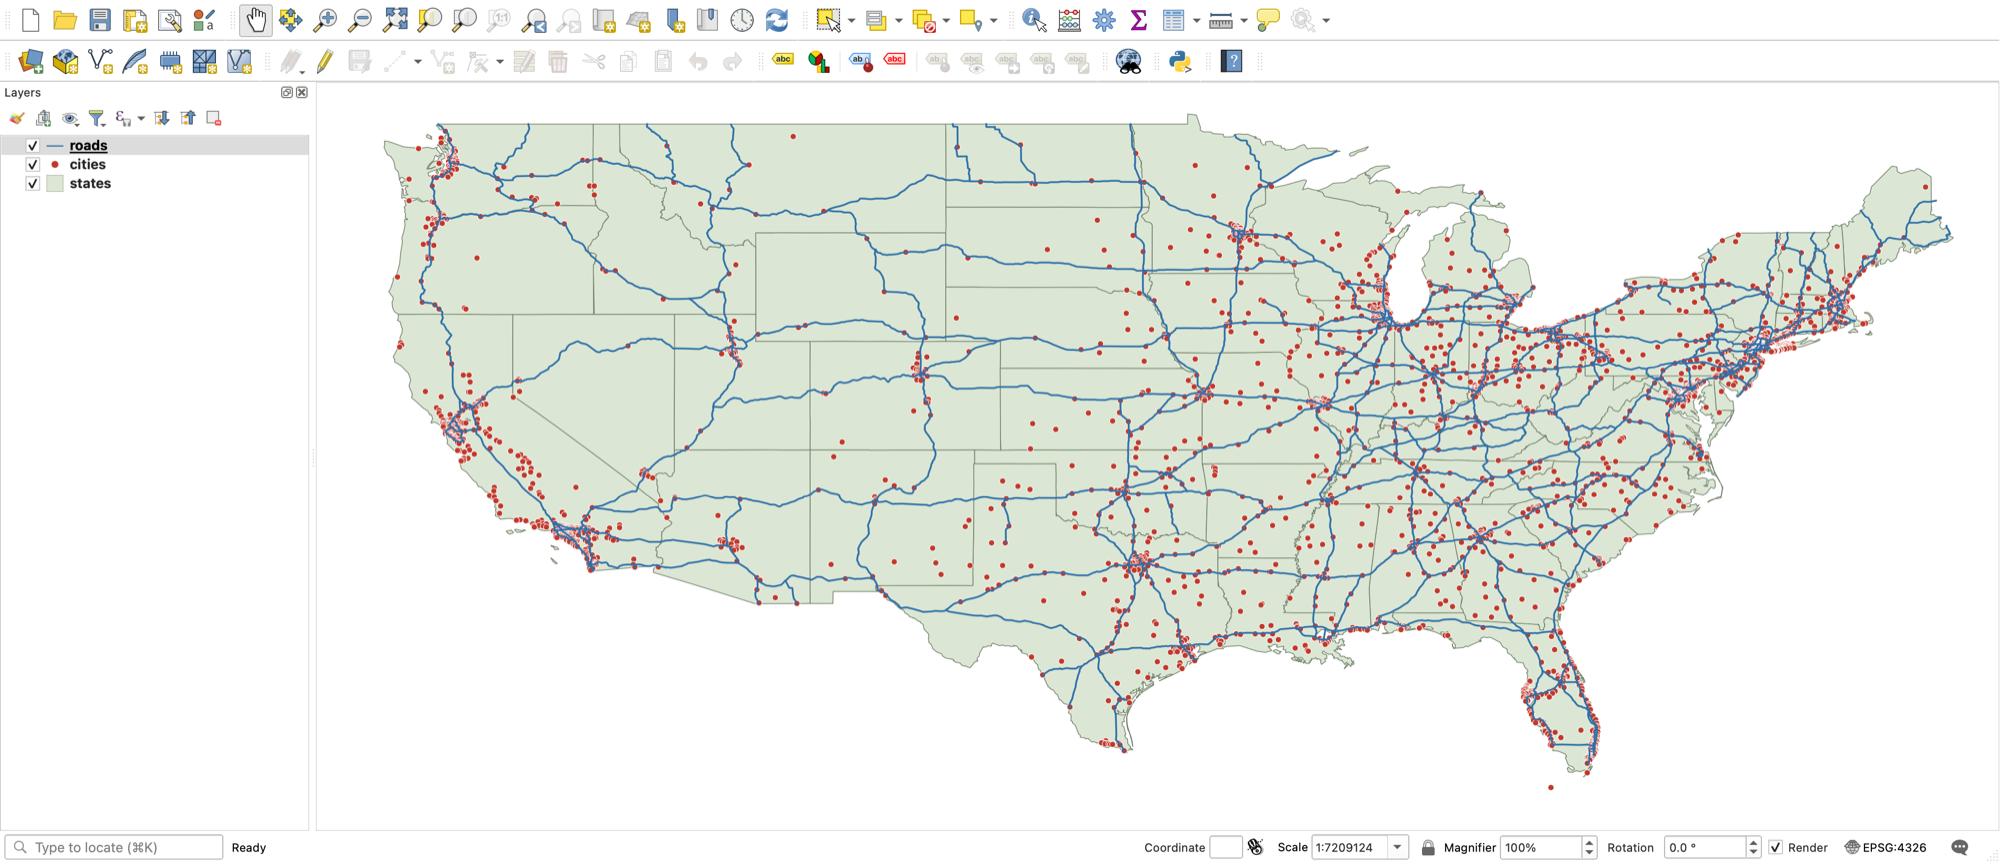This screenshot has width=2000, height=863.
Task: Toggle extents and mouse position display
Action: (1256, 847)
